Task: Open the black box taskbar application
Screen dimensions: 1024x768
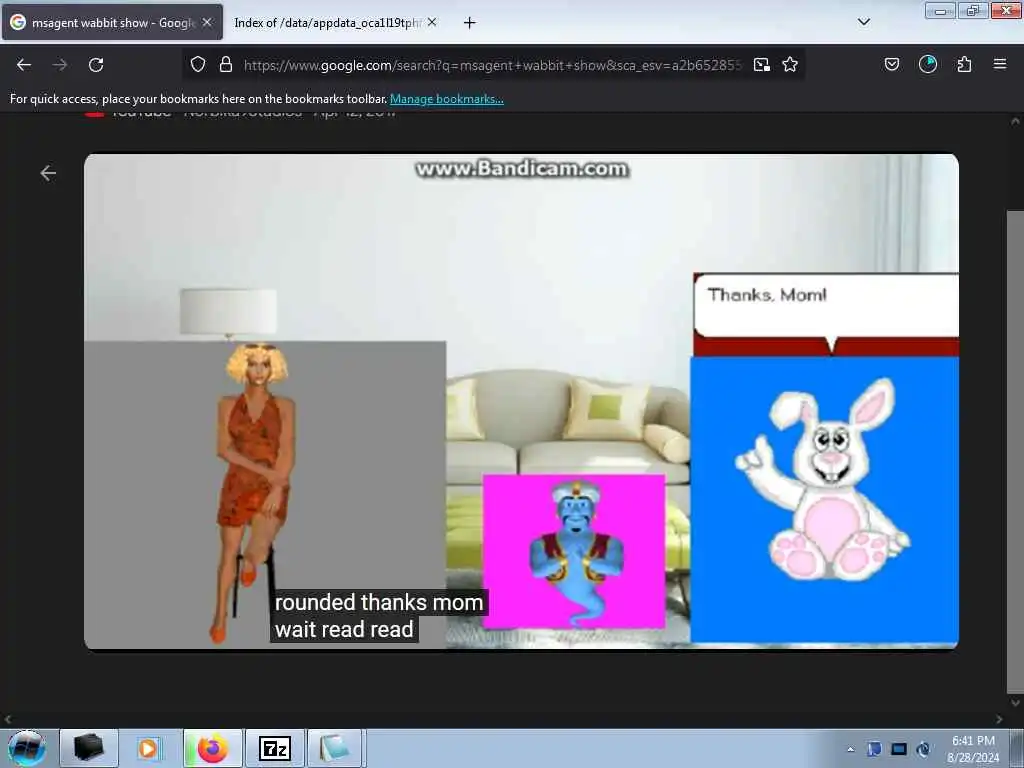Action: point(89,748)
